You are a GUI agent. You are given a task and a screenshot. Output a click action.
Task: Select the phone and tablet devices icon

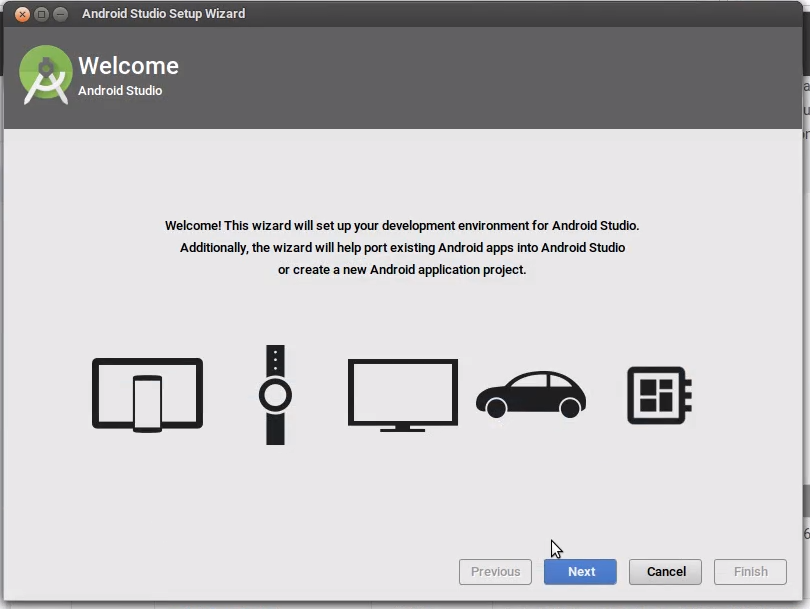point(146,394)
